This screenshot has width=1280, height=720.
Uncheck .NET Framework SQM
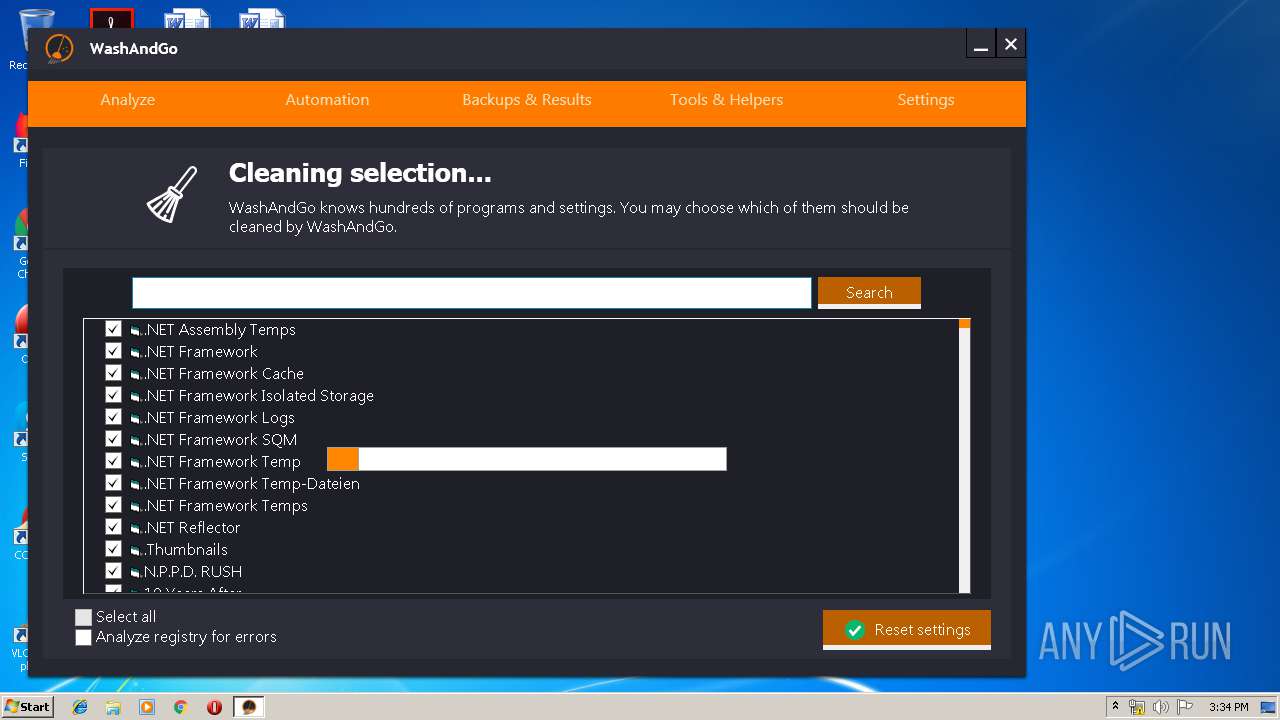click(x=113, y=439)
